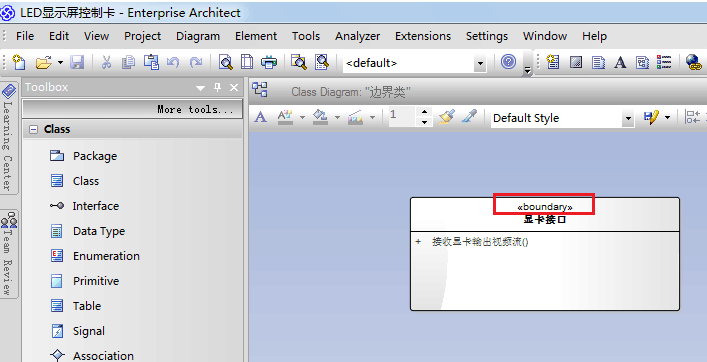Click the Copy icon in toolbar
Image resolution: width=707 pixels, height=362 pixels.
(x=129, y=62)
